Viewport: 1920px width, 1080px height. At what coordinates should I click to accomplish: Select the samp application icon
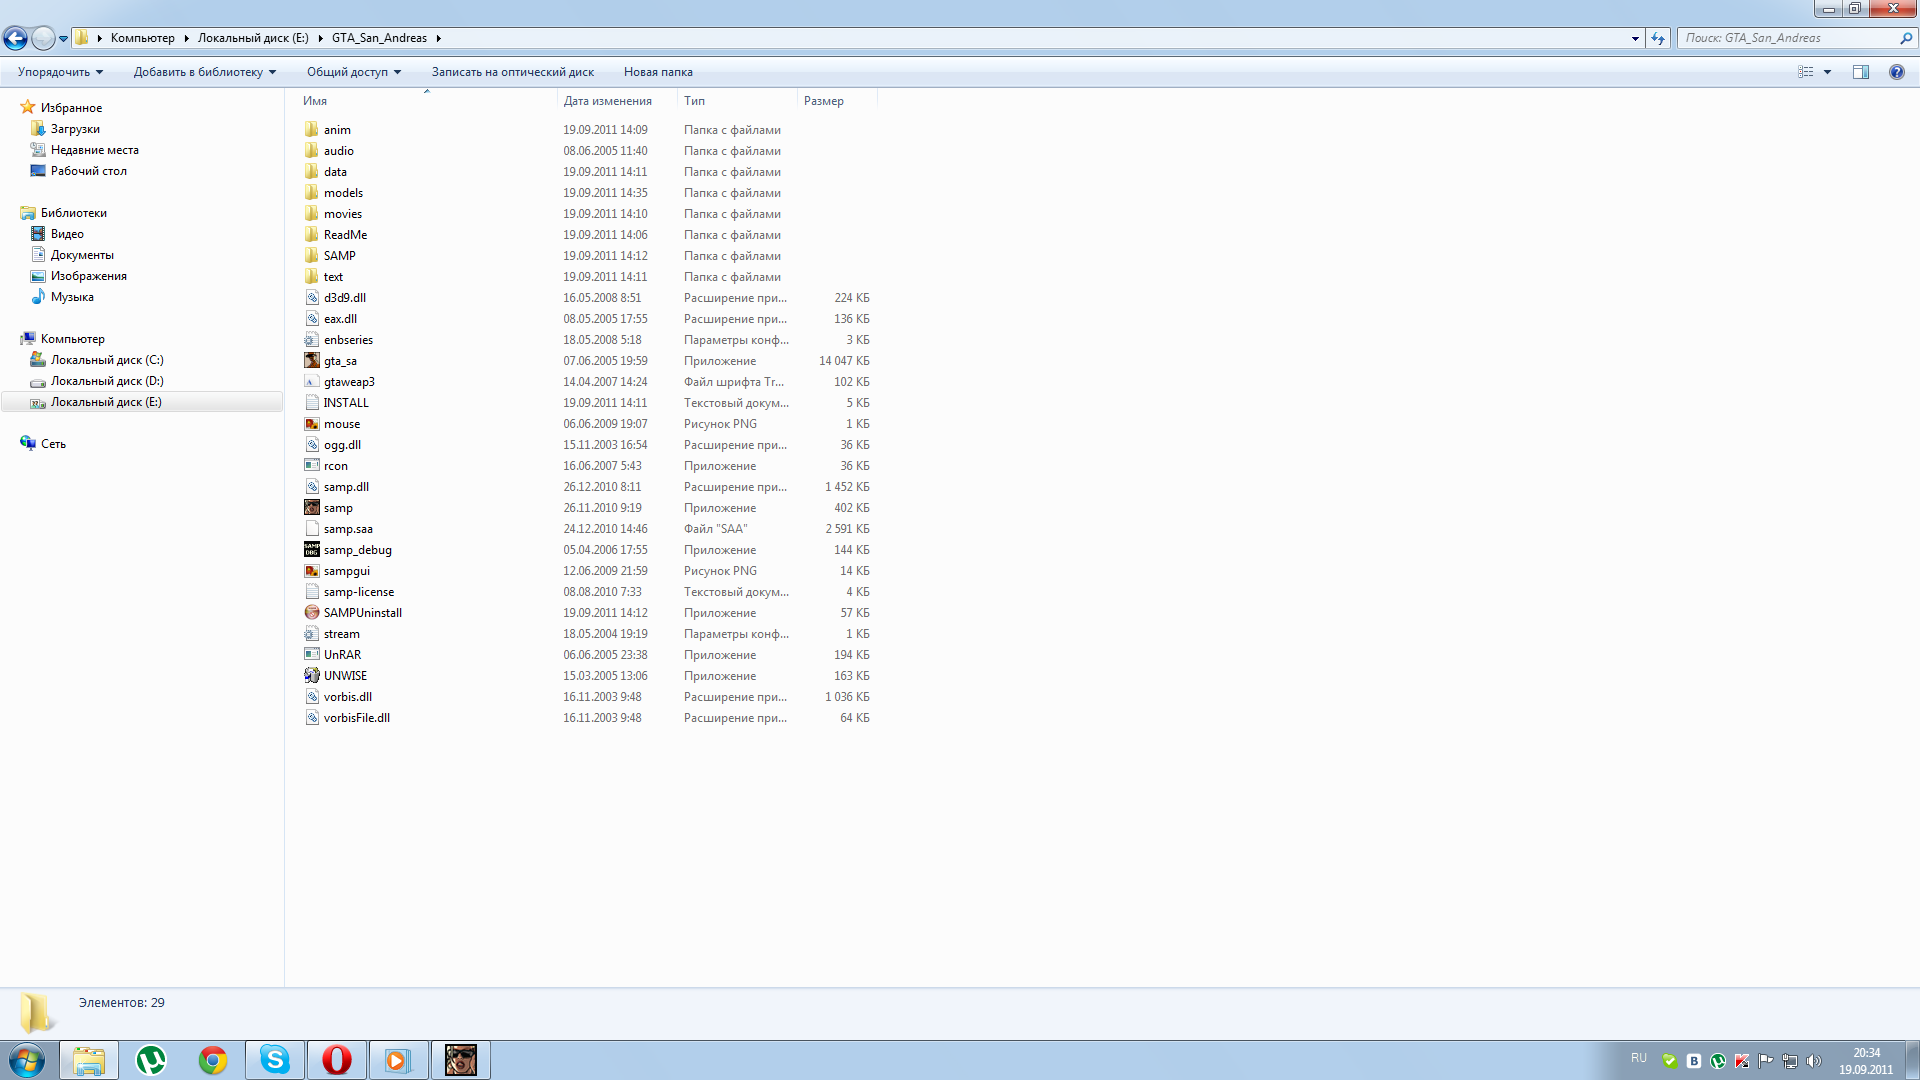tap(311, 508)
